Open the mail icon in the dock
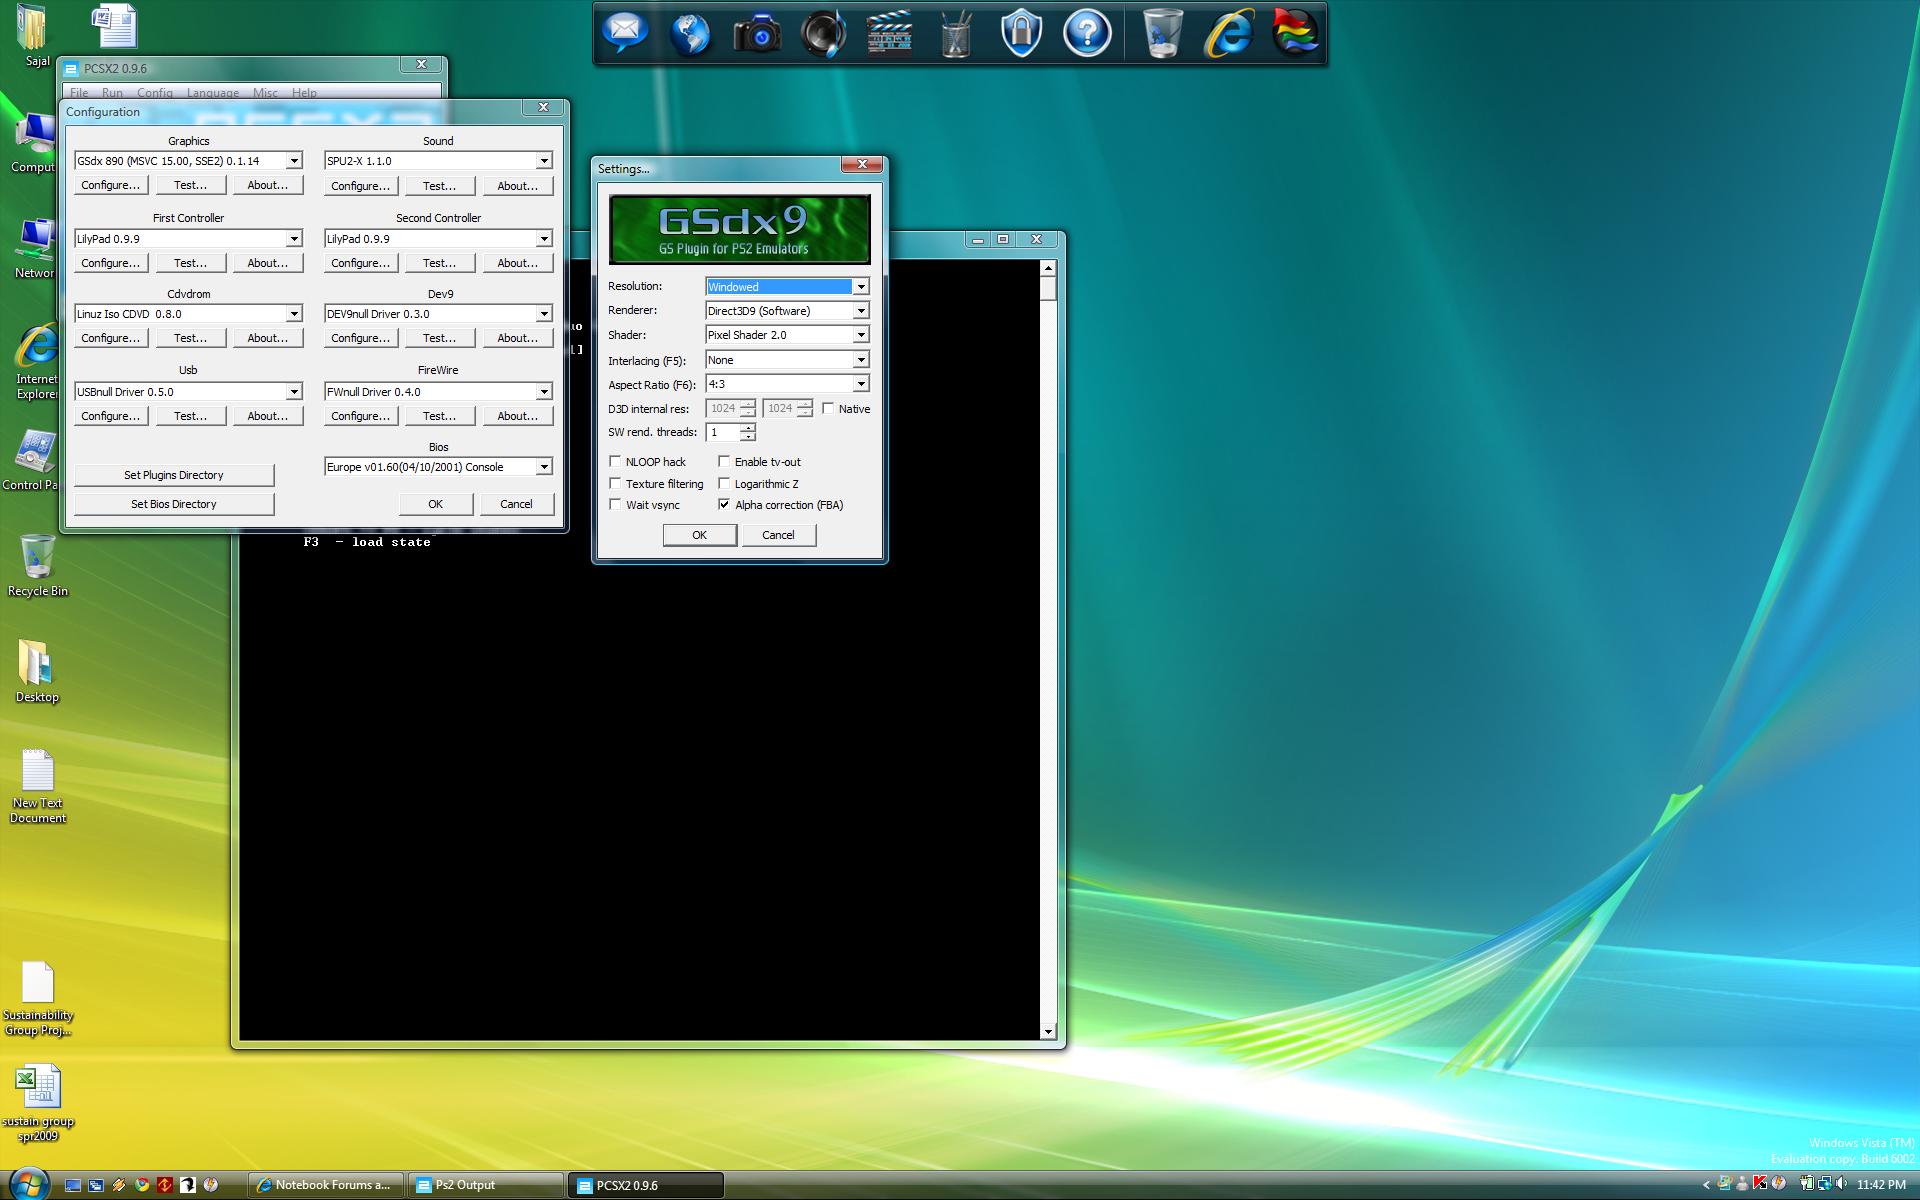This screenshot has width=1920, height=1200. click(x=625, y=33)
